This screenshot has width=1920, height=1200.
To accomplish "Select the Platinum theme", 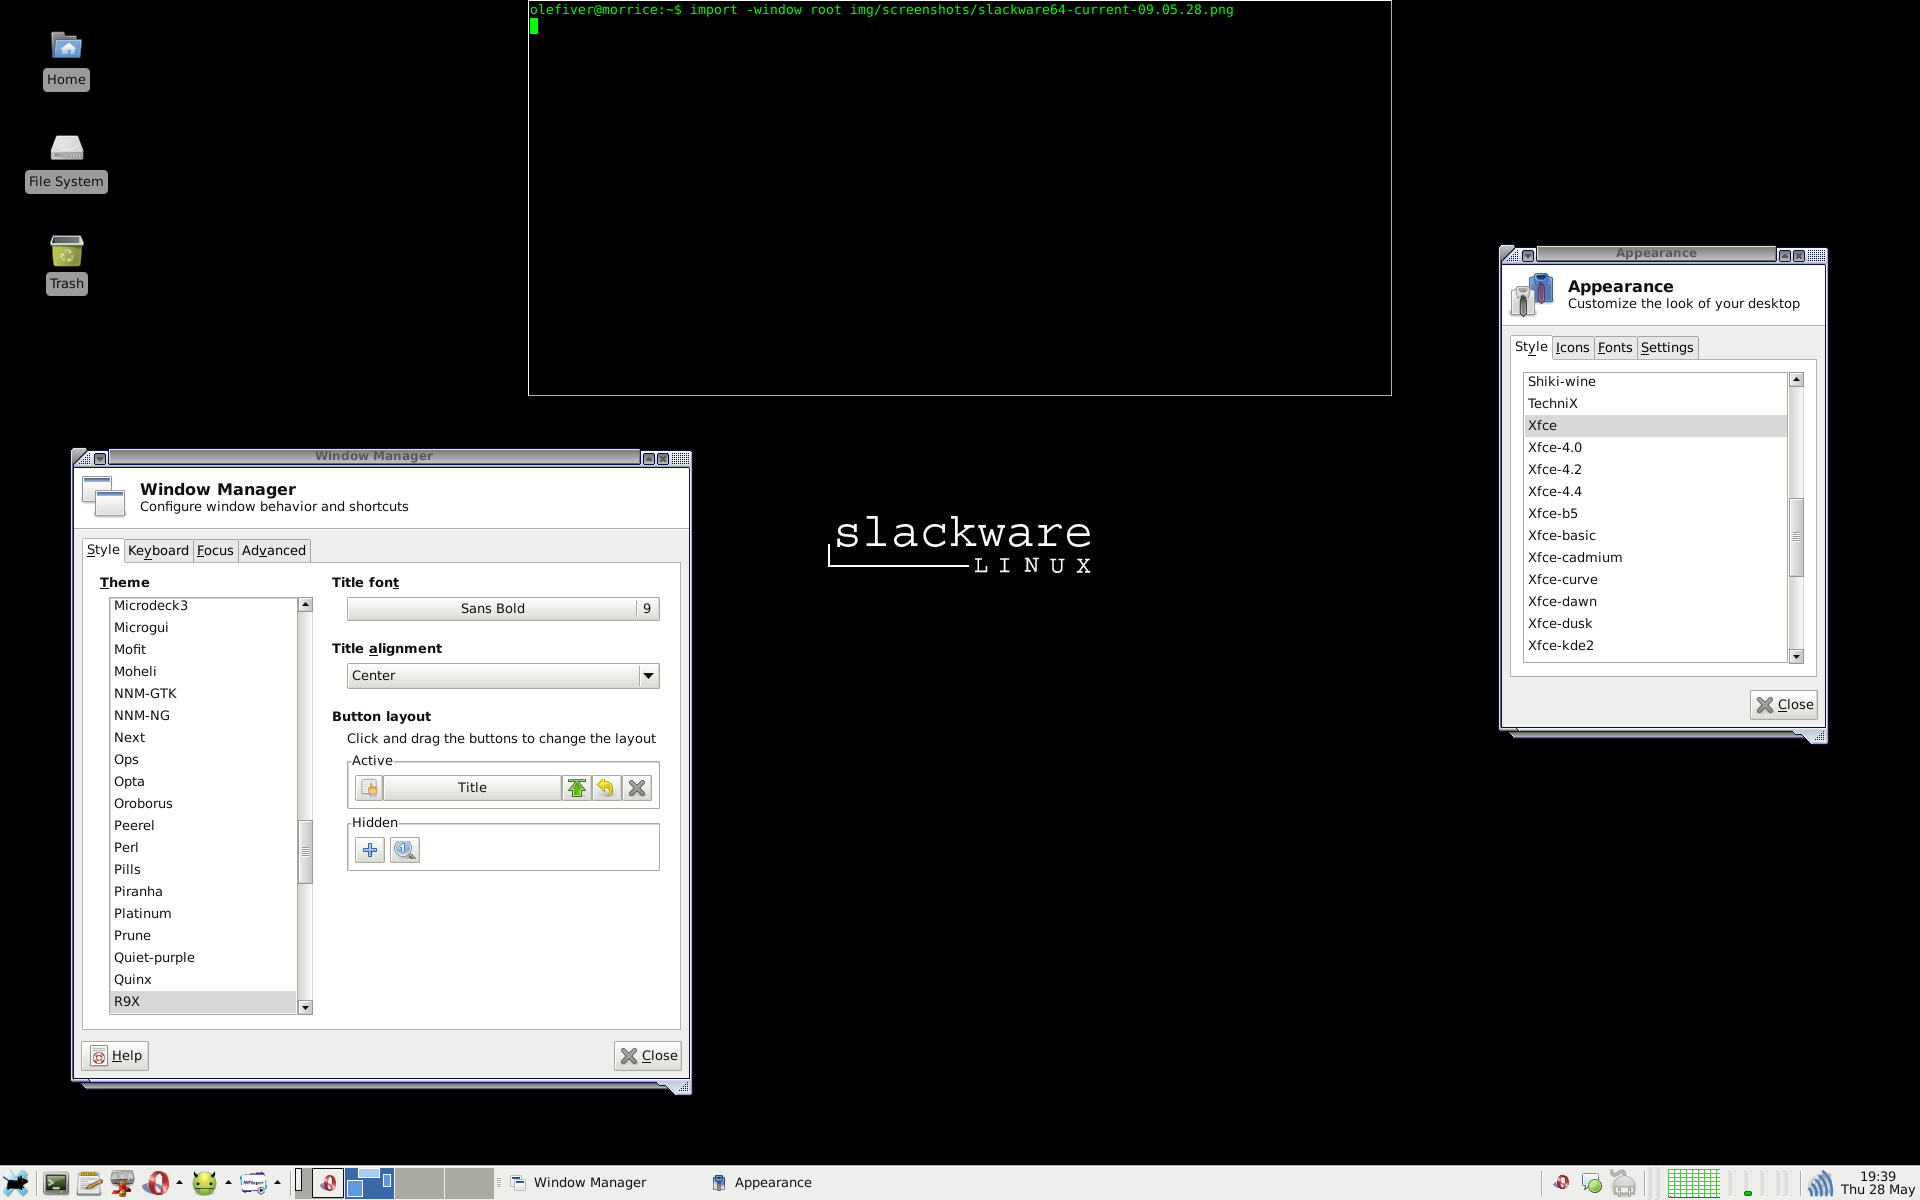I will tap(203, 914).
